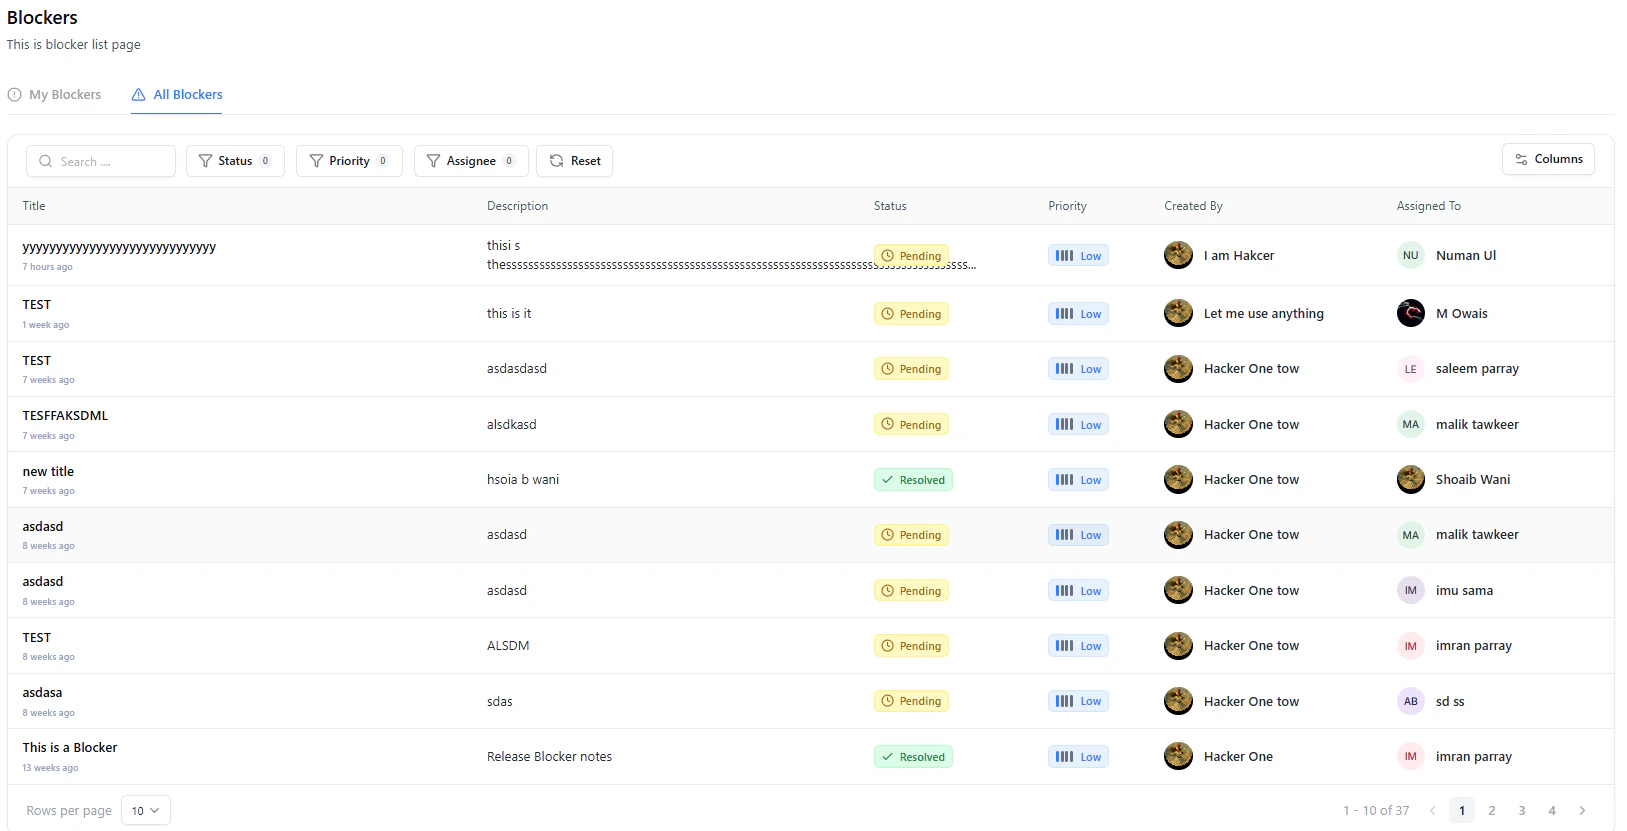The height and width of the screenshot is (831, 1627).
Task: Open the TESFFAKSDML blocker
Action: coord(65,416)
